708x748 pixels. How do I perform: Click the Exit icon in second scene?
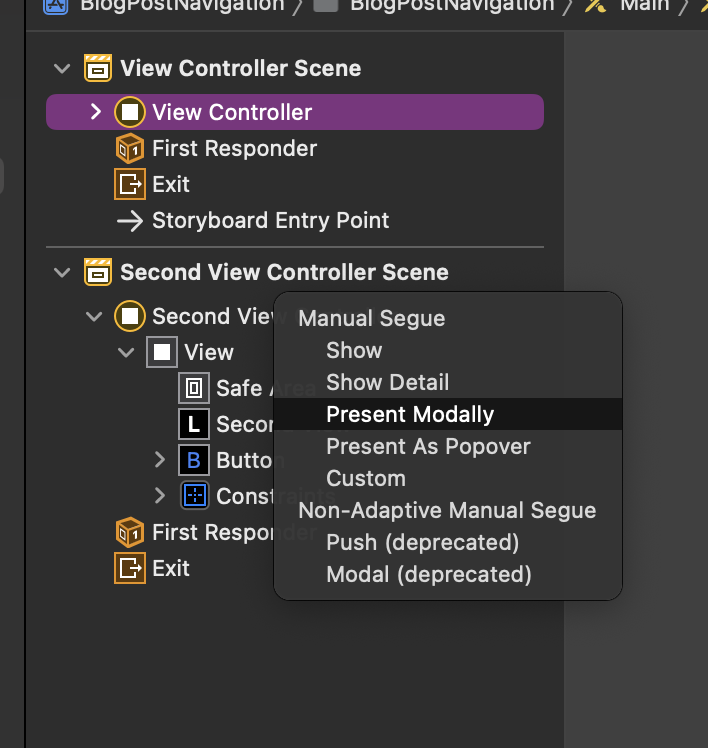tap(130, 568)
